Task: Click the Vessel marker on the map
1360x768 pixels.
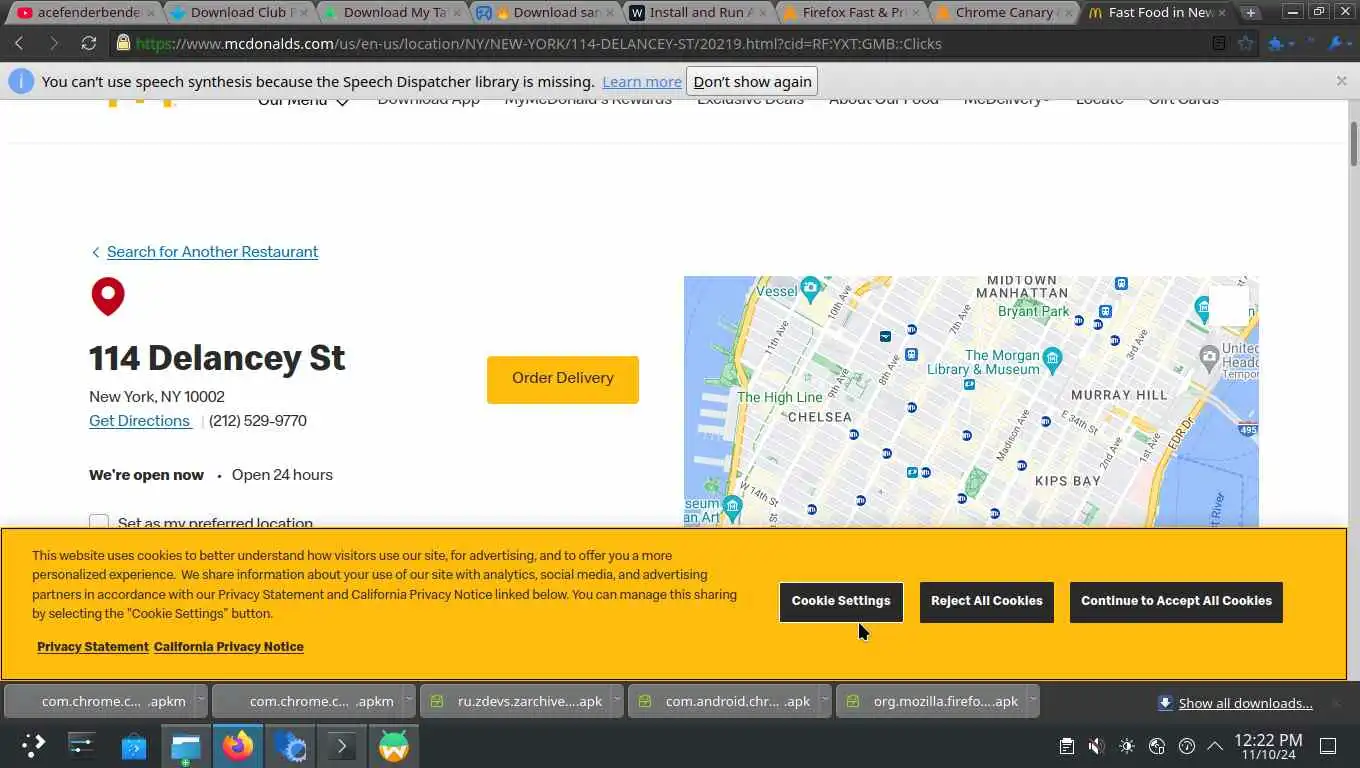Action: tap(811, 289)
